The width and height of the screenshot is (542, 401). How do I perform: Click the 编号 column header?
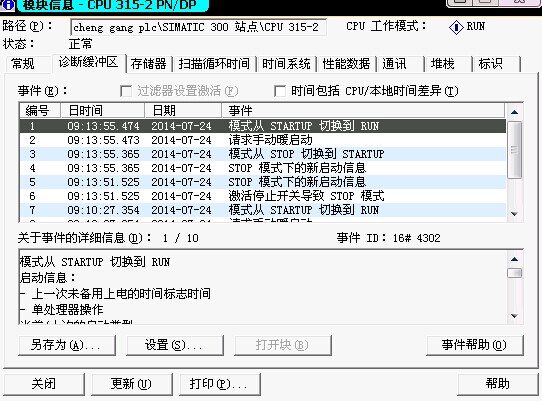tap(40, 111)
